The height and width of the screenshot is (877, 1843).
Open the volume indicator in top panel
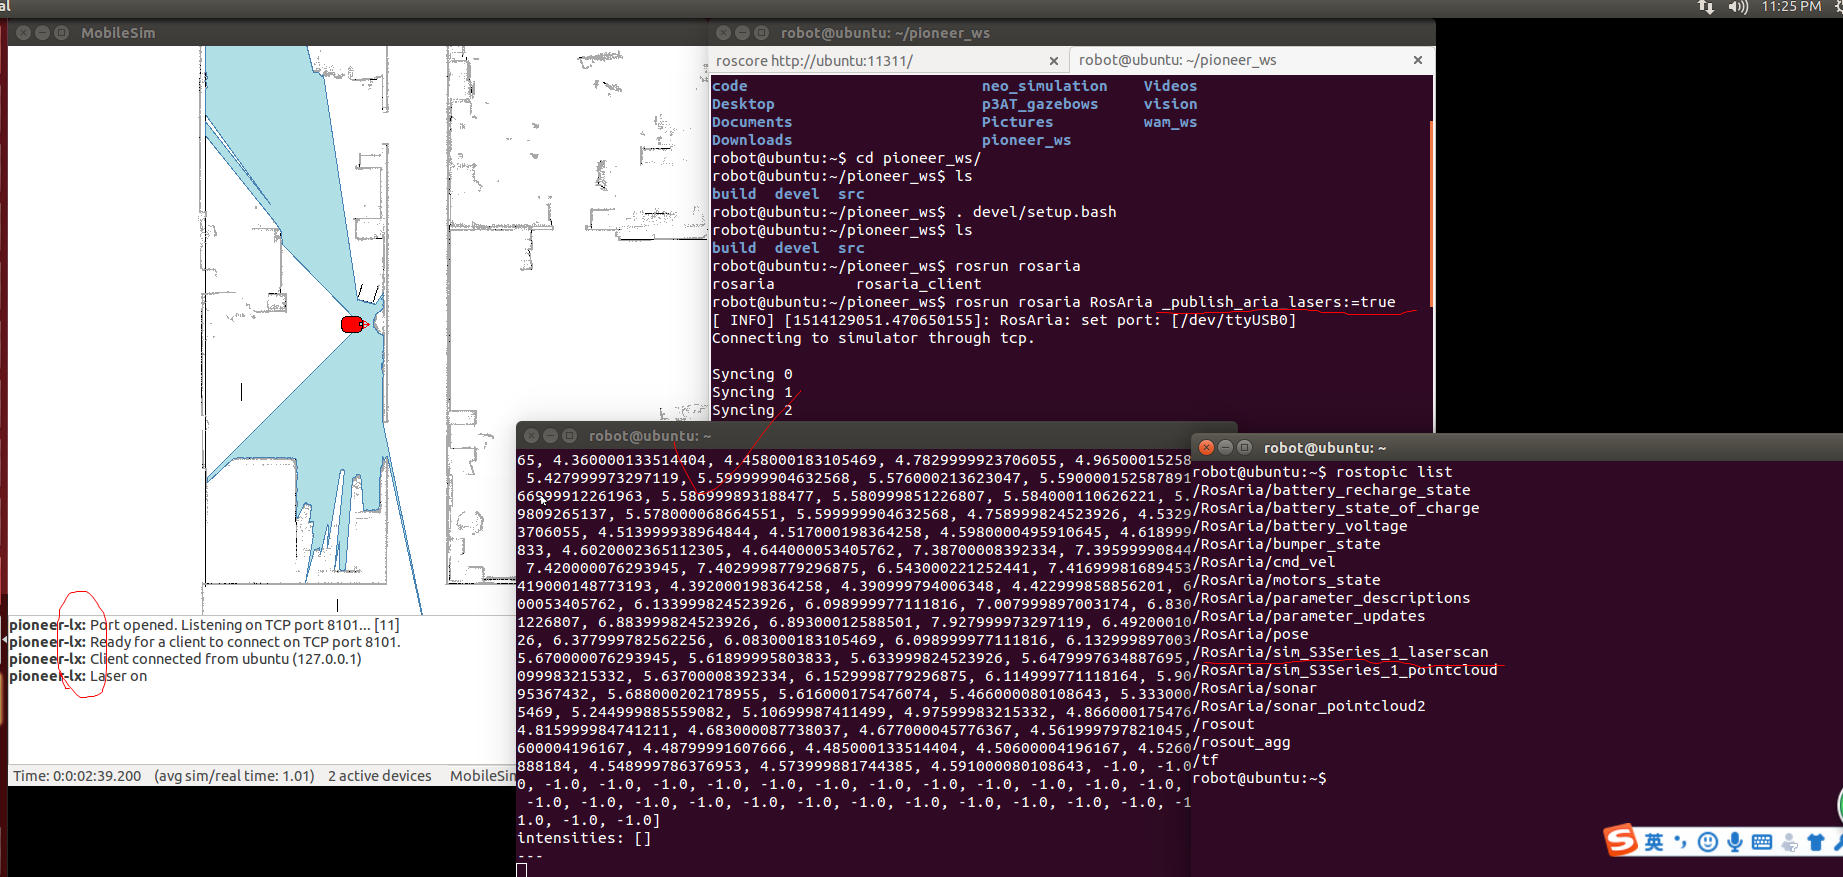tap(1739, 7)
